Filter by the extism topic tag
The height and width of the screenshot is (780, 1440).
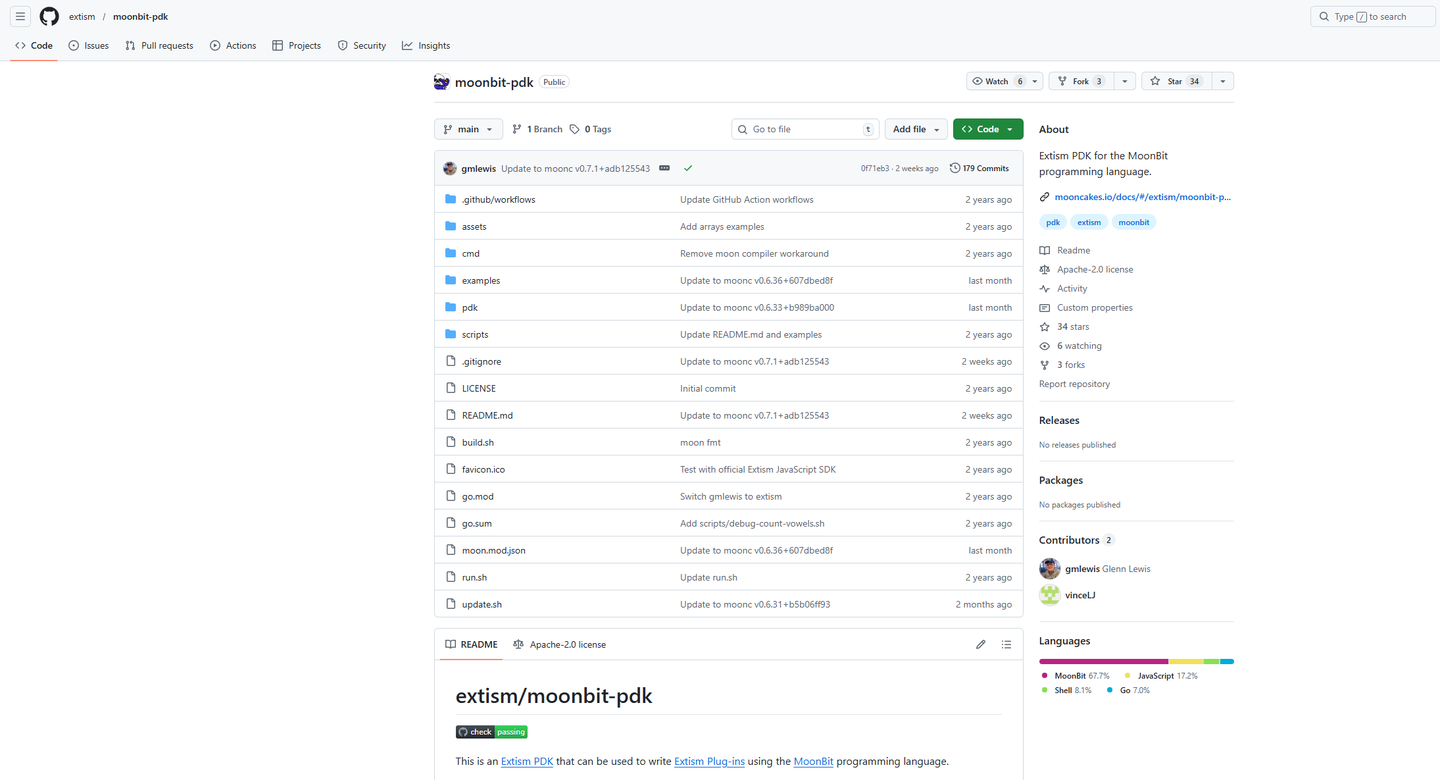point(1089,222)
